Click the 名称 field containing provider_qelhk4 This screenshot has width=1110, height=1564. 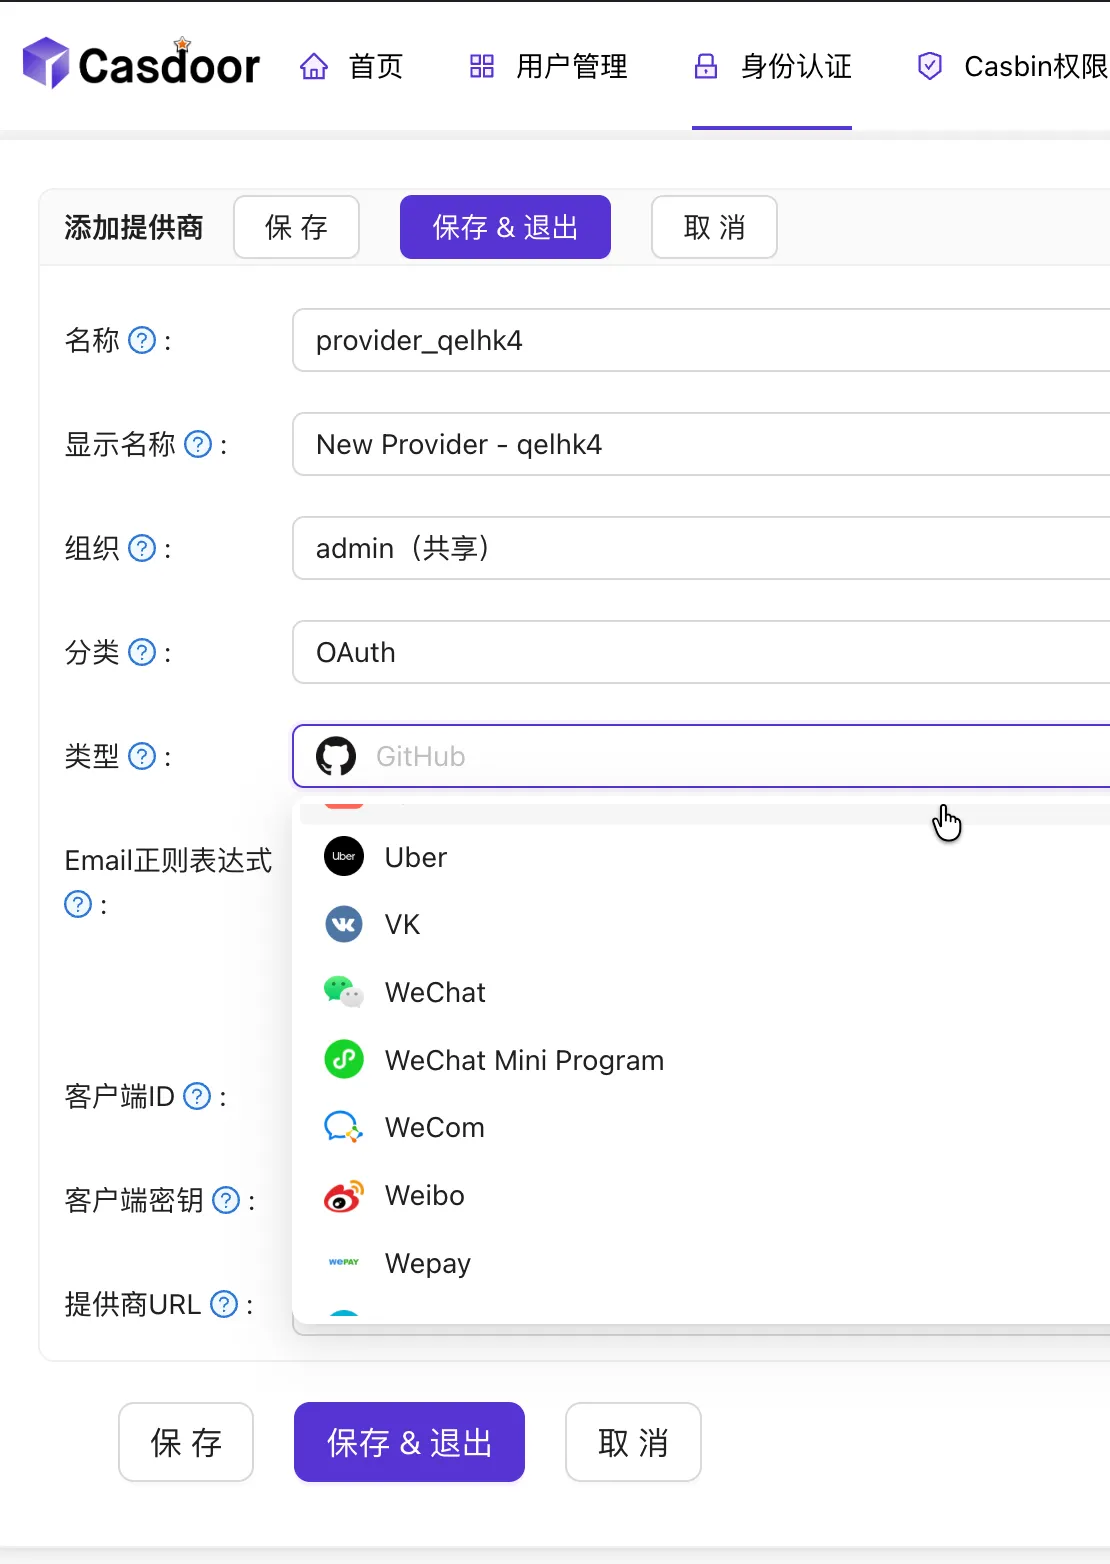[x=700, y=341]
